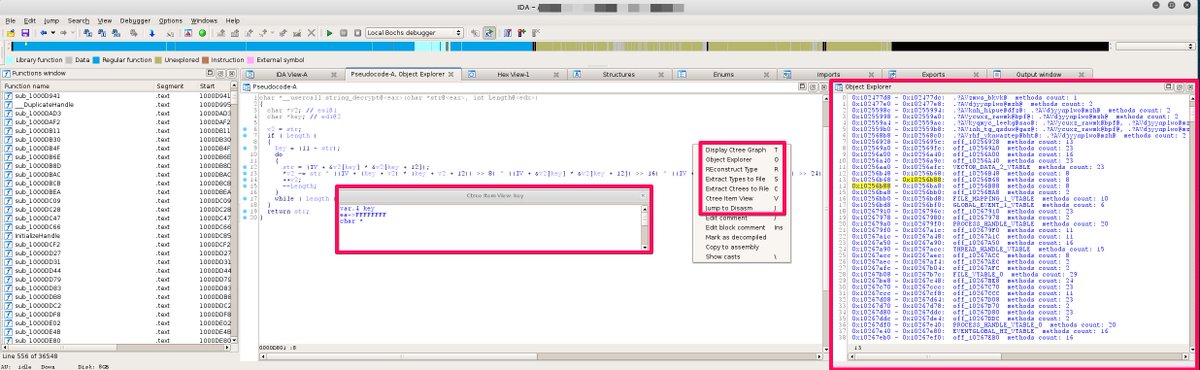Open the Options menu
Viewport: 1200px width, 370px height.
point(170,20)
